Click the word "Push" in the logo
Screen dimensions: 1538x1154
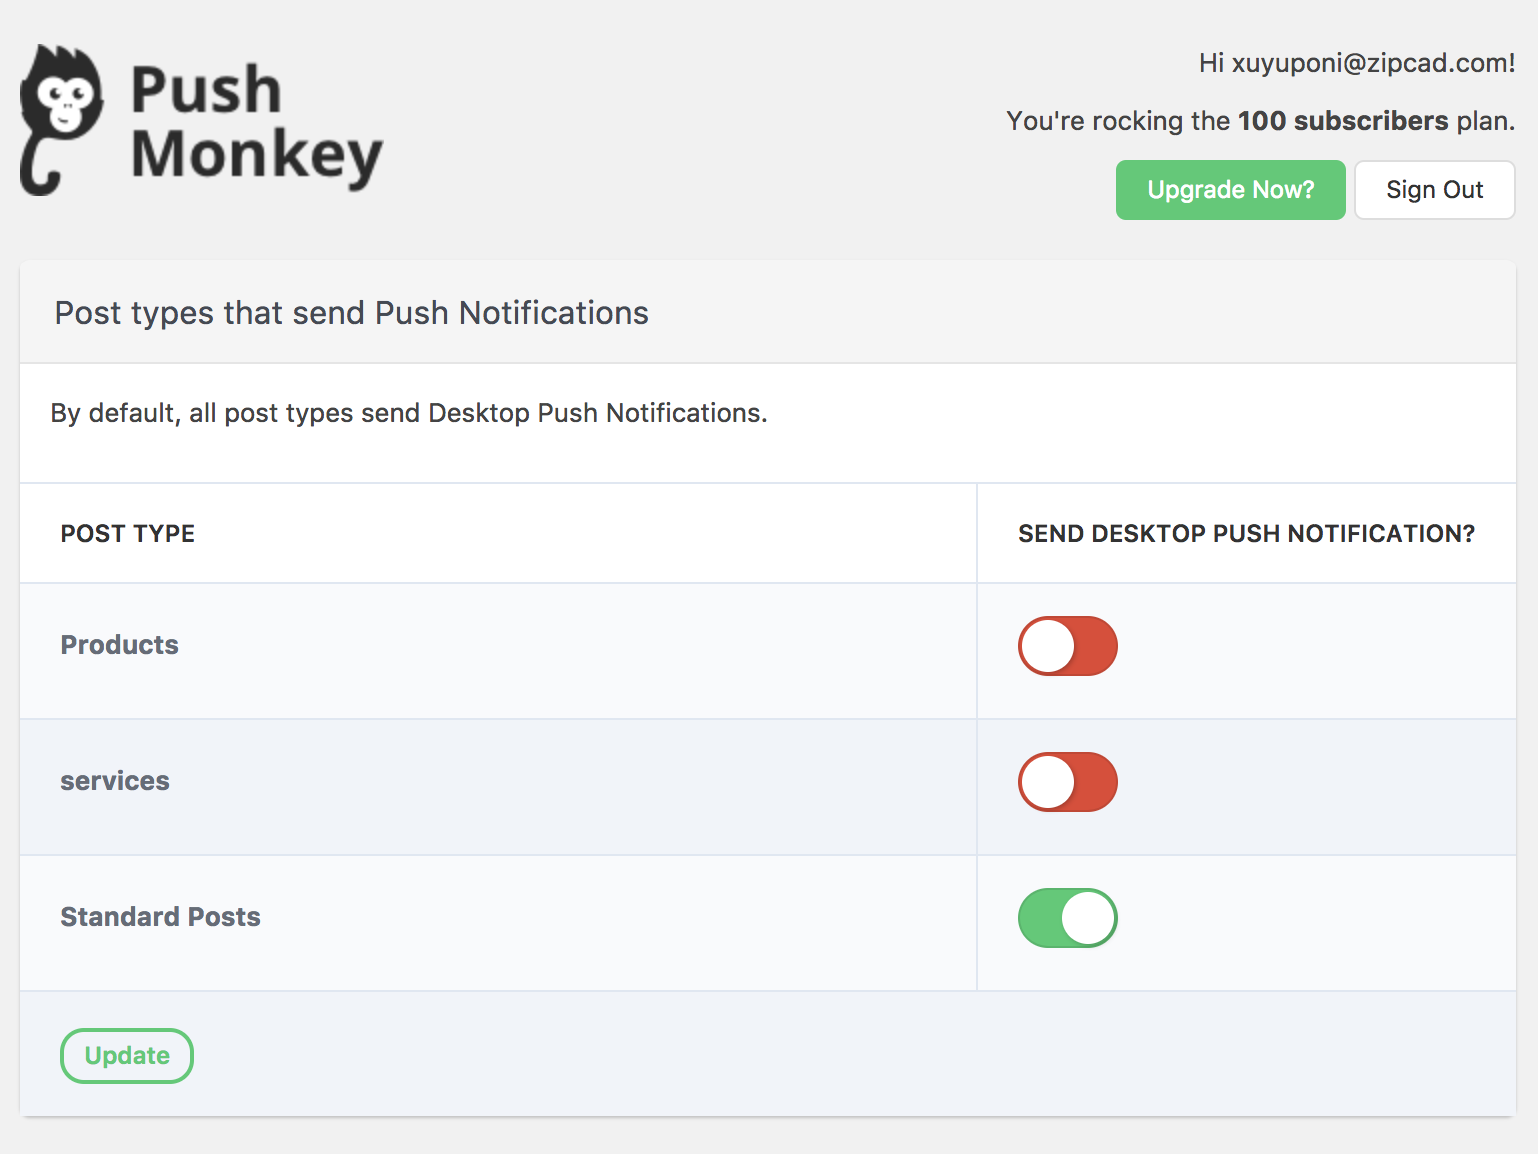[x=206, y=90]
